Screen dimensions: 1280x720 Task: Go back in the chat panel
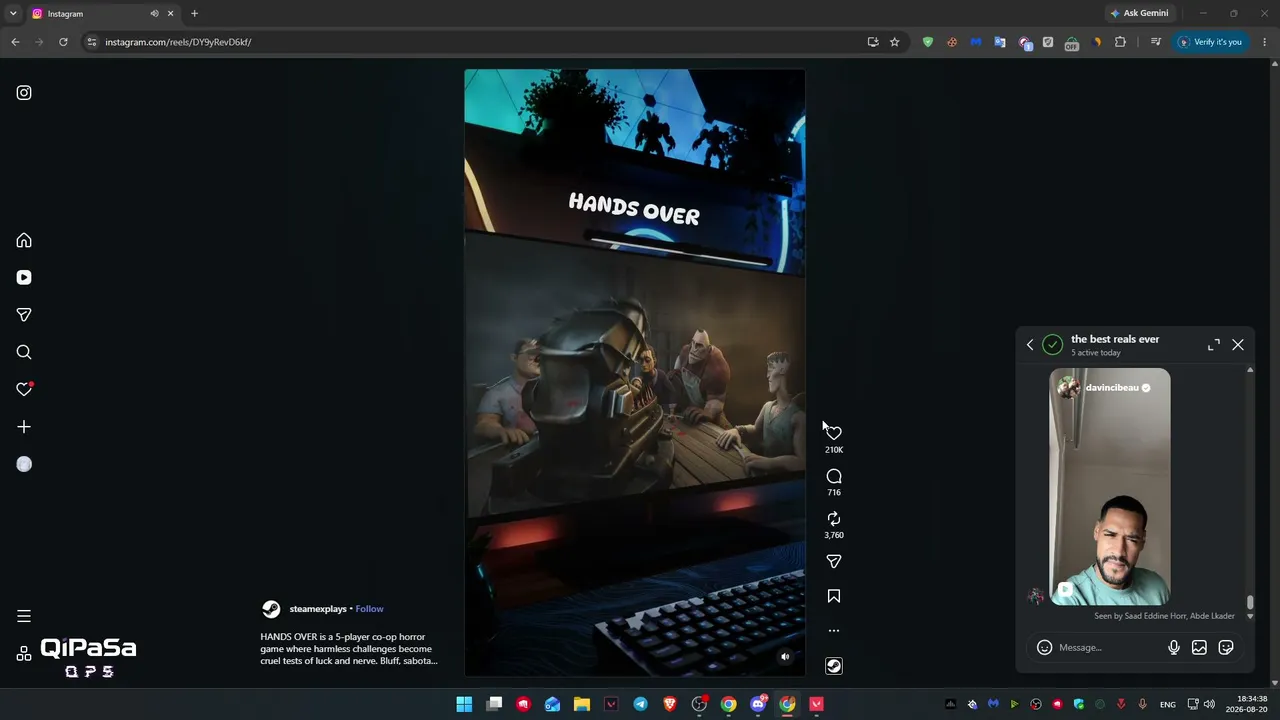1030,345
